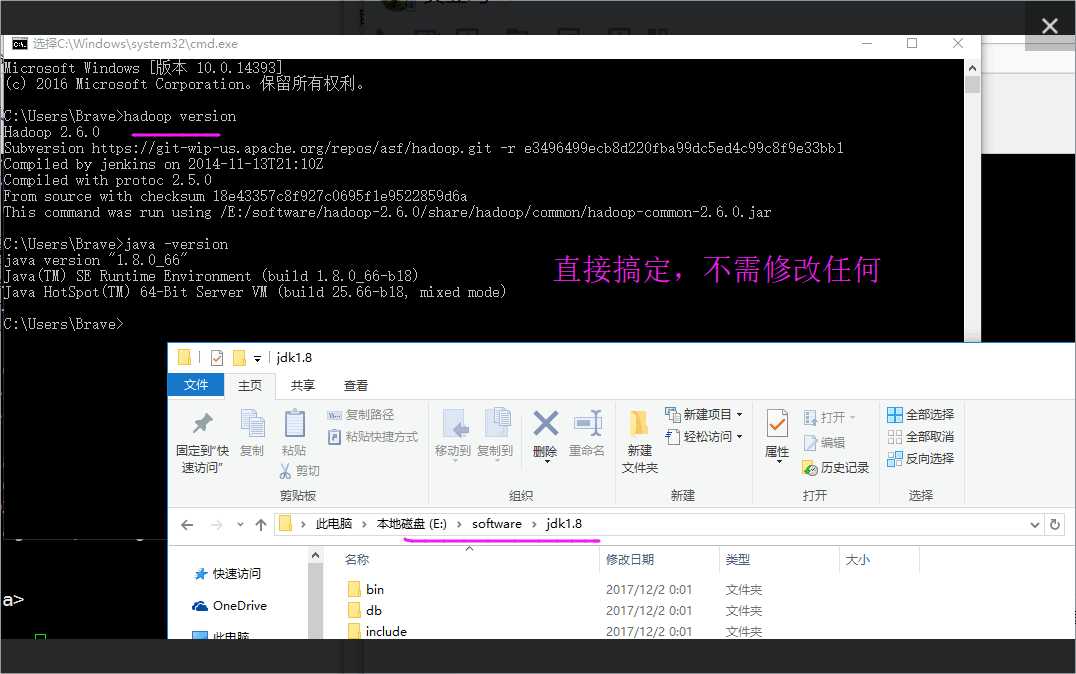Refresh the Explorer address bar
The width and height of the screenshot is (1076, 674).
pos(1055,524)
